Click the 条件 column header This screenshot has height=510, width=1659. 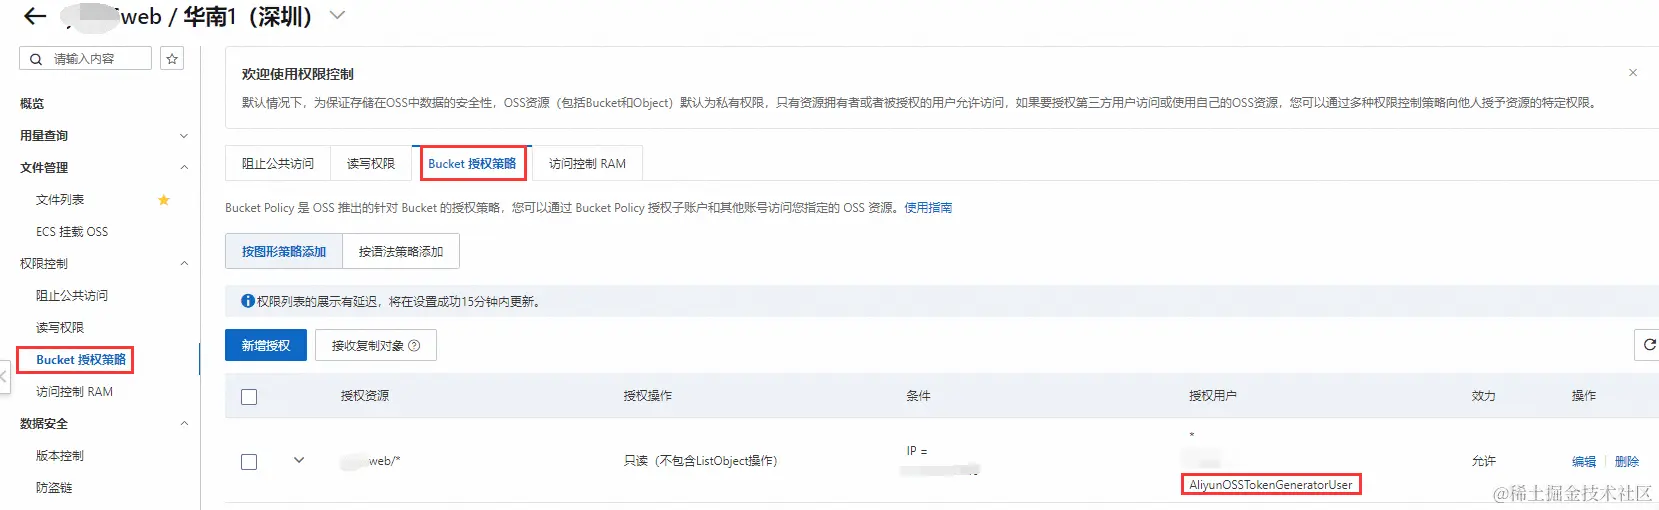tap(918, 396)
